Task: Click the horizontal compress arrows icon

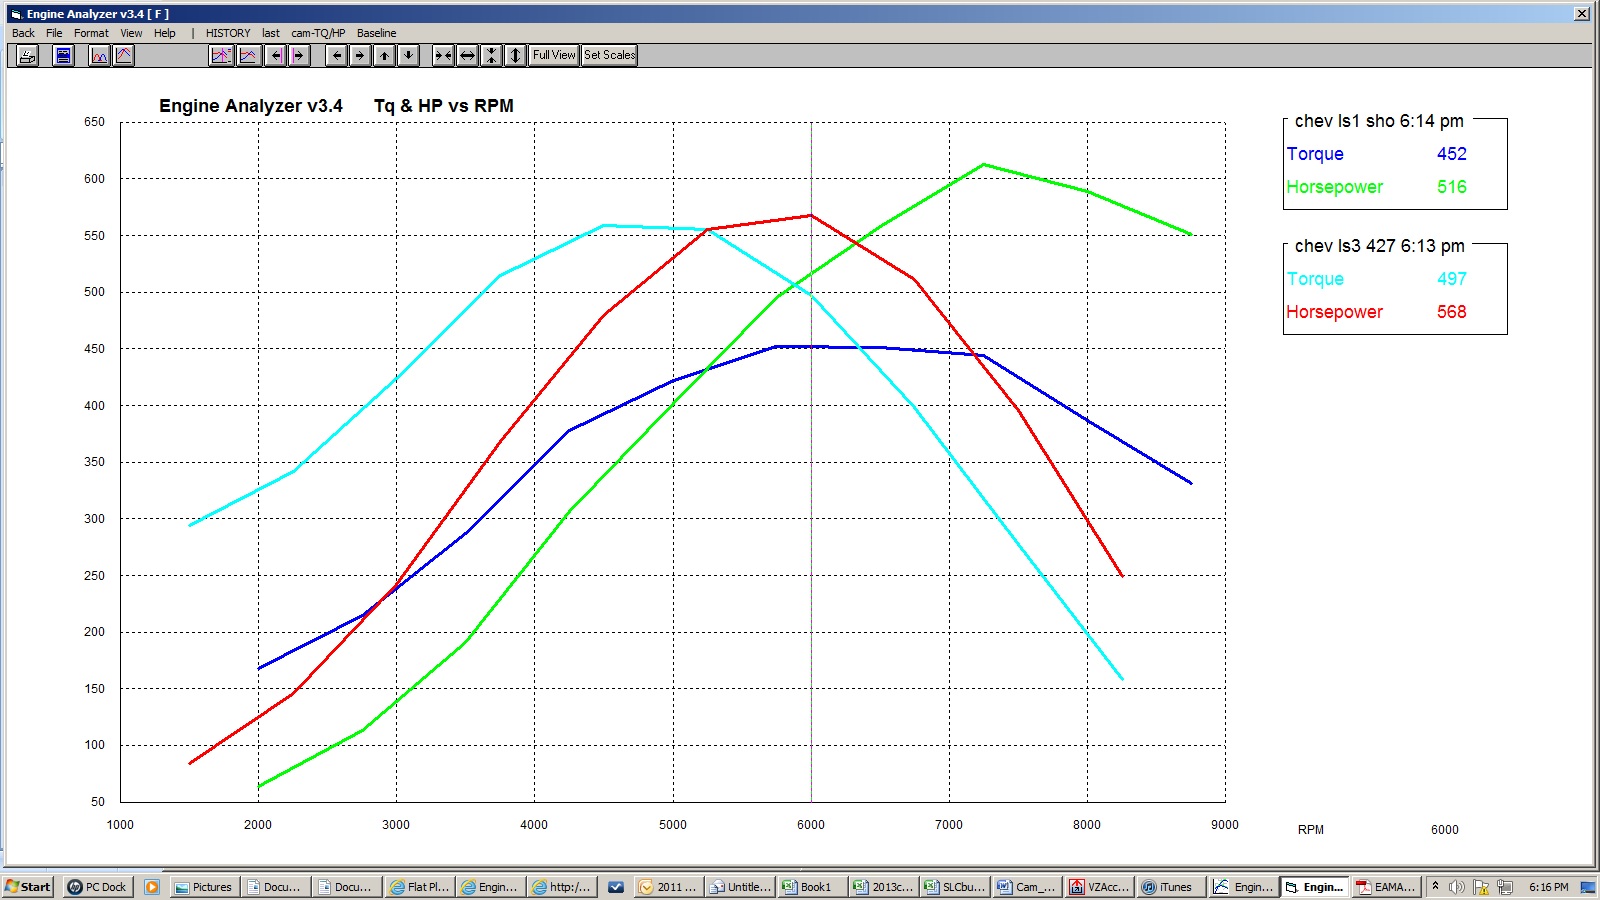Action: click(443, 56)
